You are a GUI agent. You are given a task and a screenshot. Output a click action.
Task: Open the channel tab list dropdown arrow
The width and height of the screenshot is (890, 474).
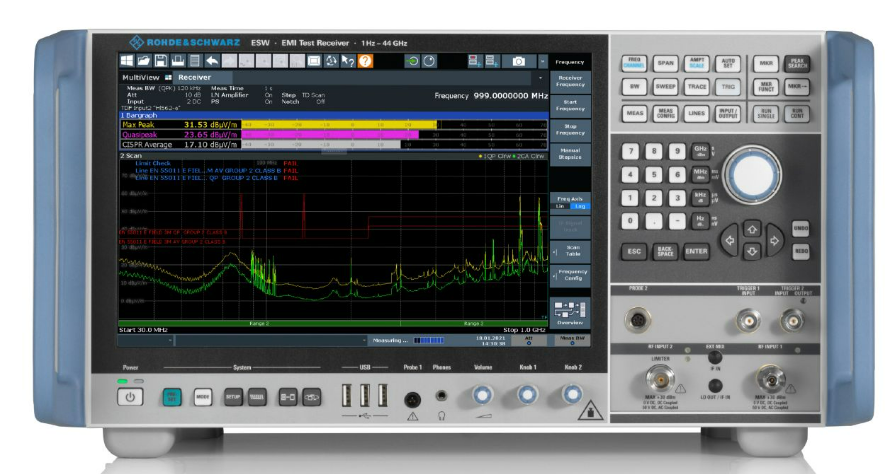pos(541,77)
